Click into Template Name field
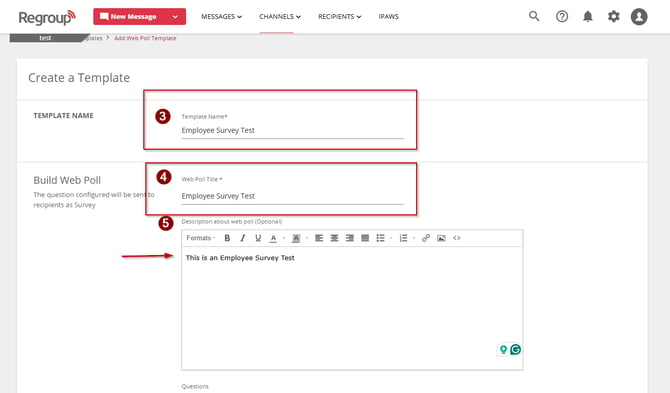The width and height of the screenshot is (670, 393). pos(292,130)
